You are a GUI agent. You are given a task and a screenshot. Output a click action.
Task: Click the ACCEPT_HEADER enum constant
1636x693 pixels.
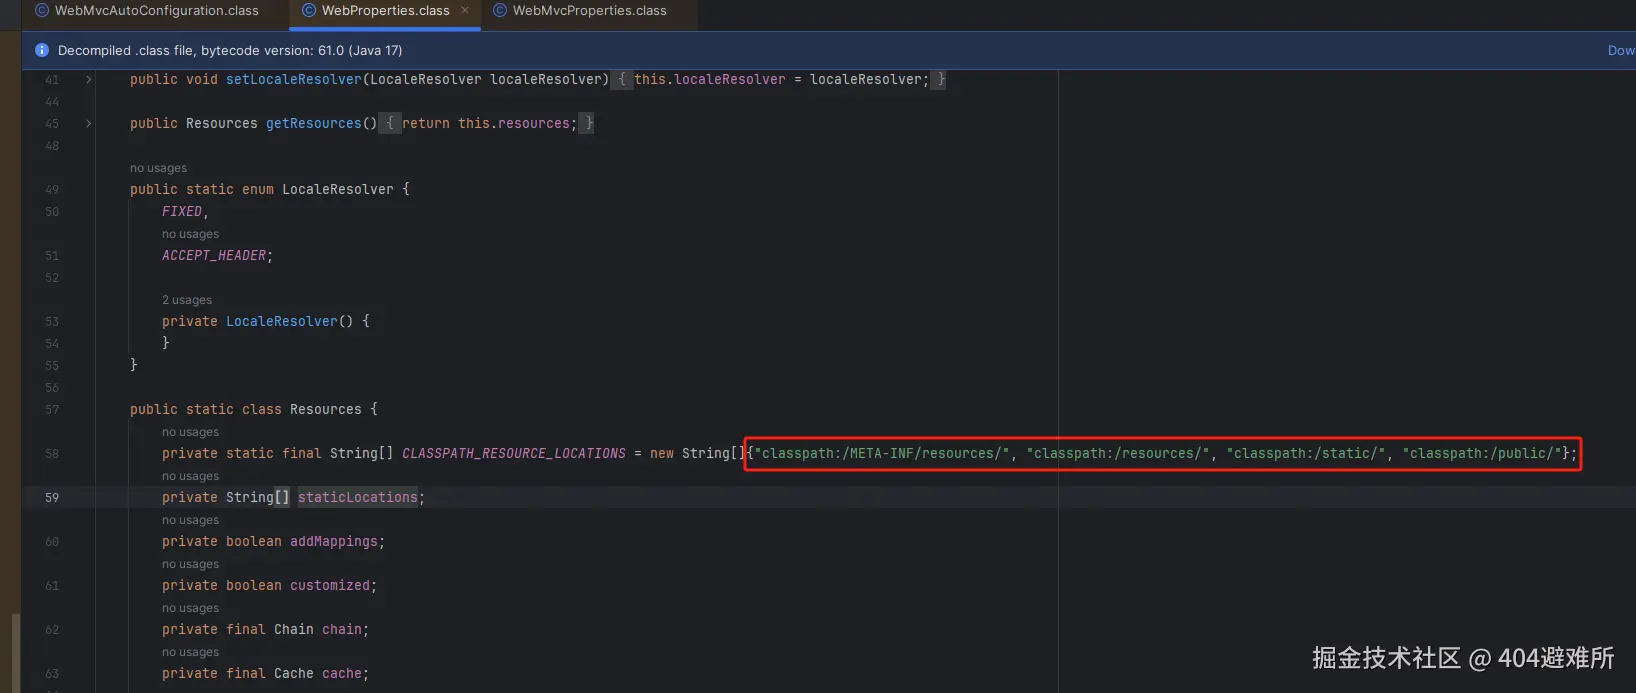pyautogui.click(x=214, y=255)
